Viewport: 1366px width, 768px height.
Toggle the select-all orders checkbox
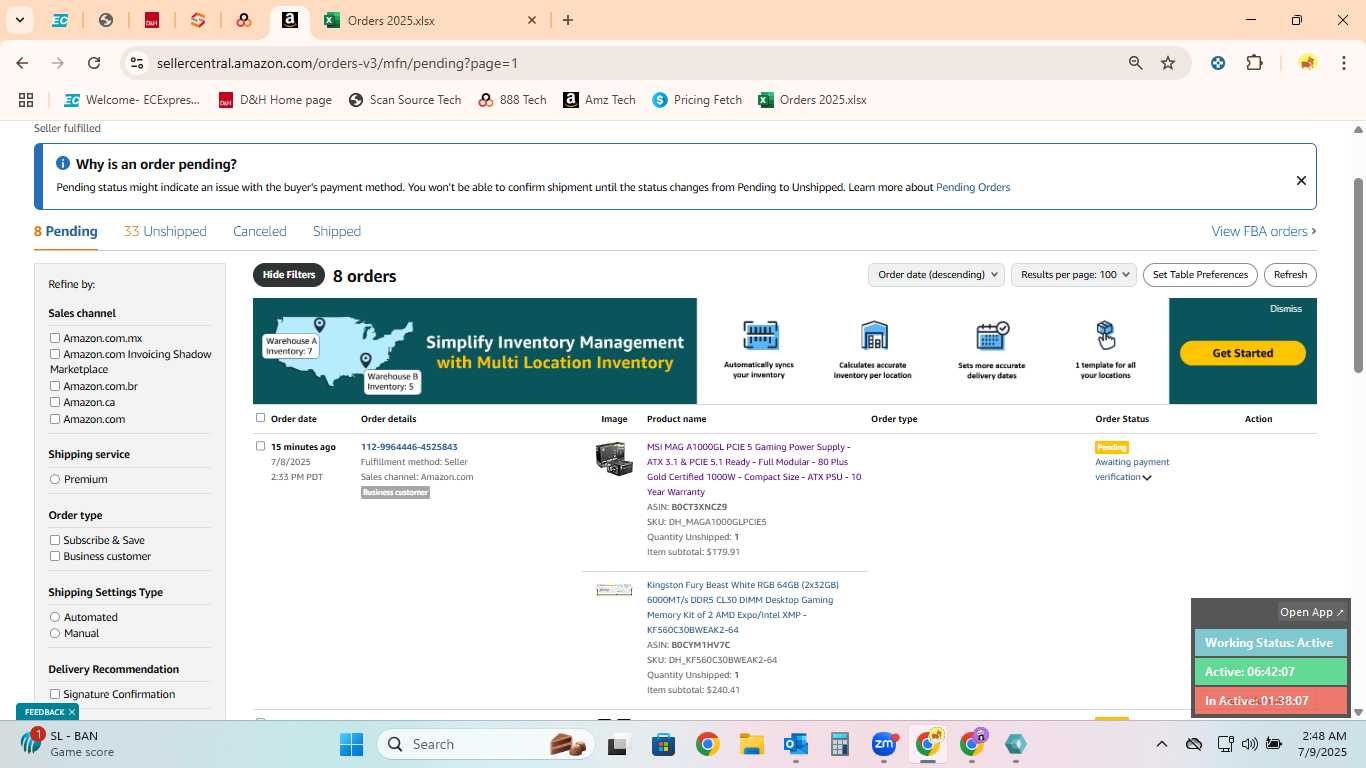coord(260,418)
